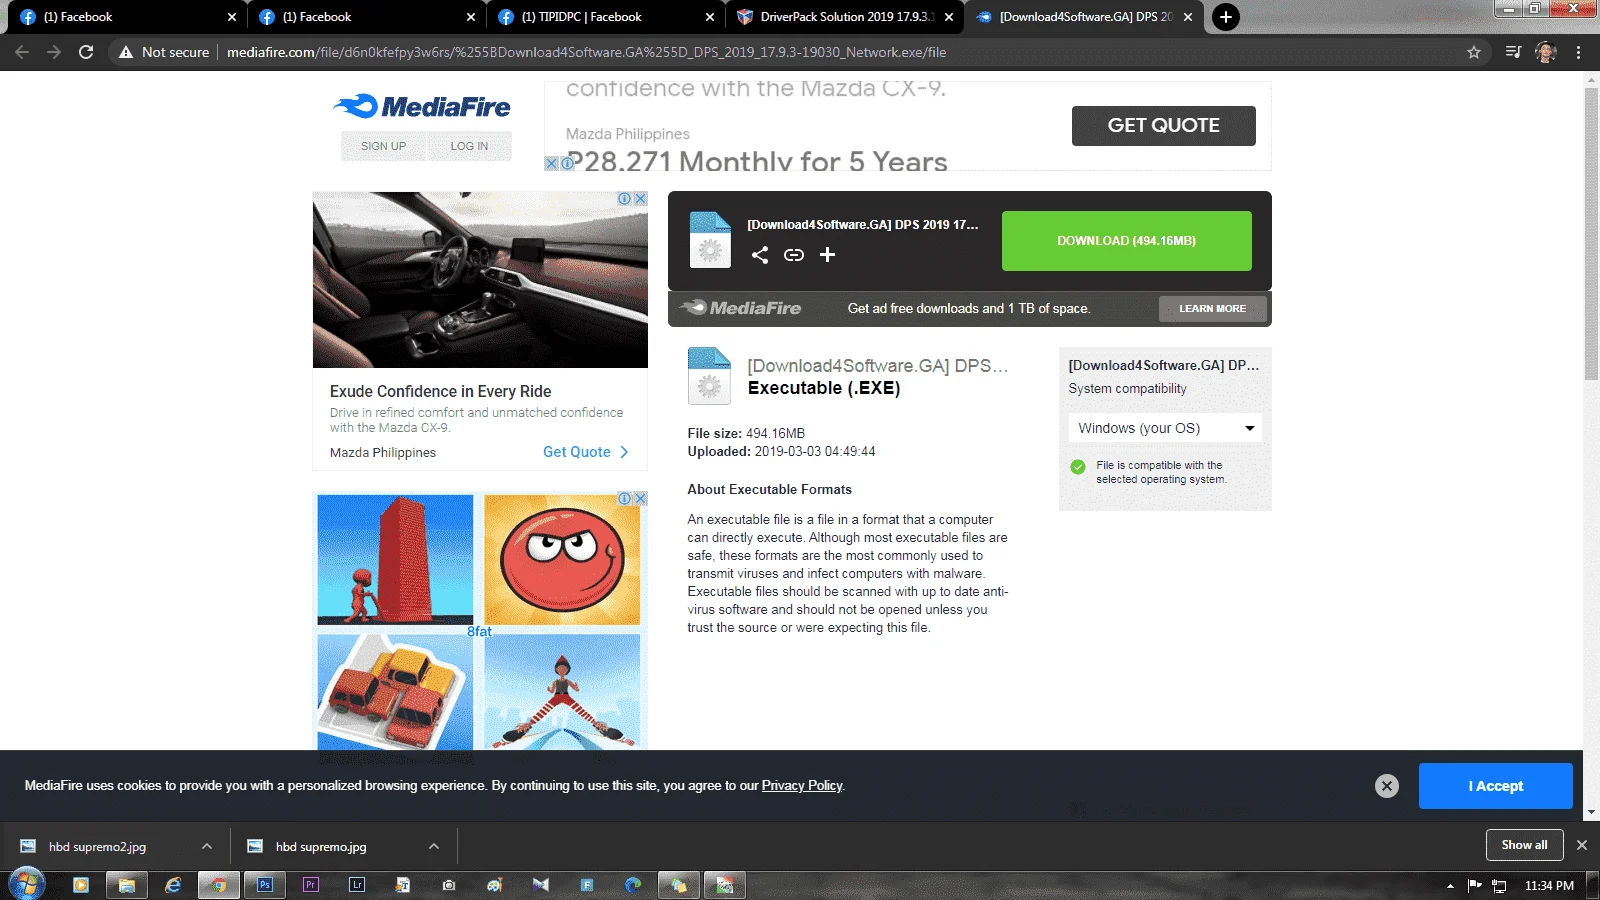This screenshot has width=1600, height=900.
Task: Launch Lightroom from the taskbar
Action: pos(357,885)
